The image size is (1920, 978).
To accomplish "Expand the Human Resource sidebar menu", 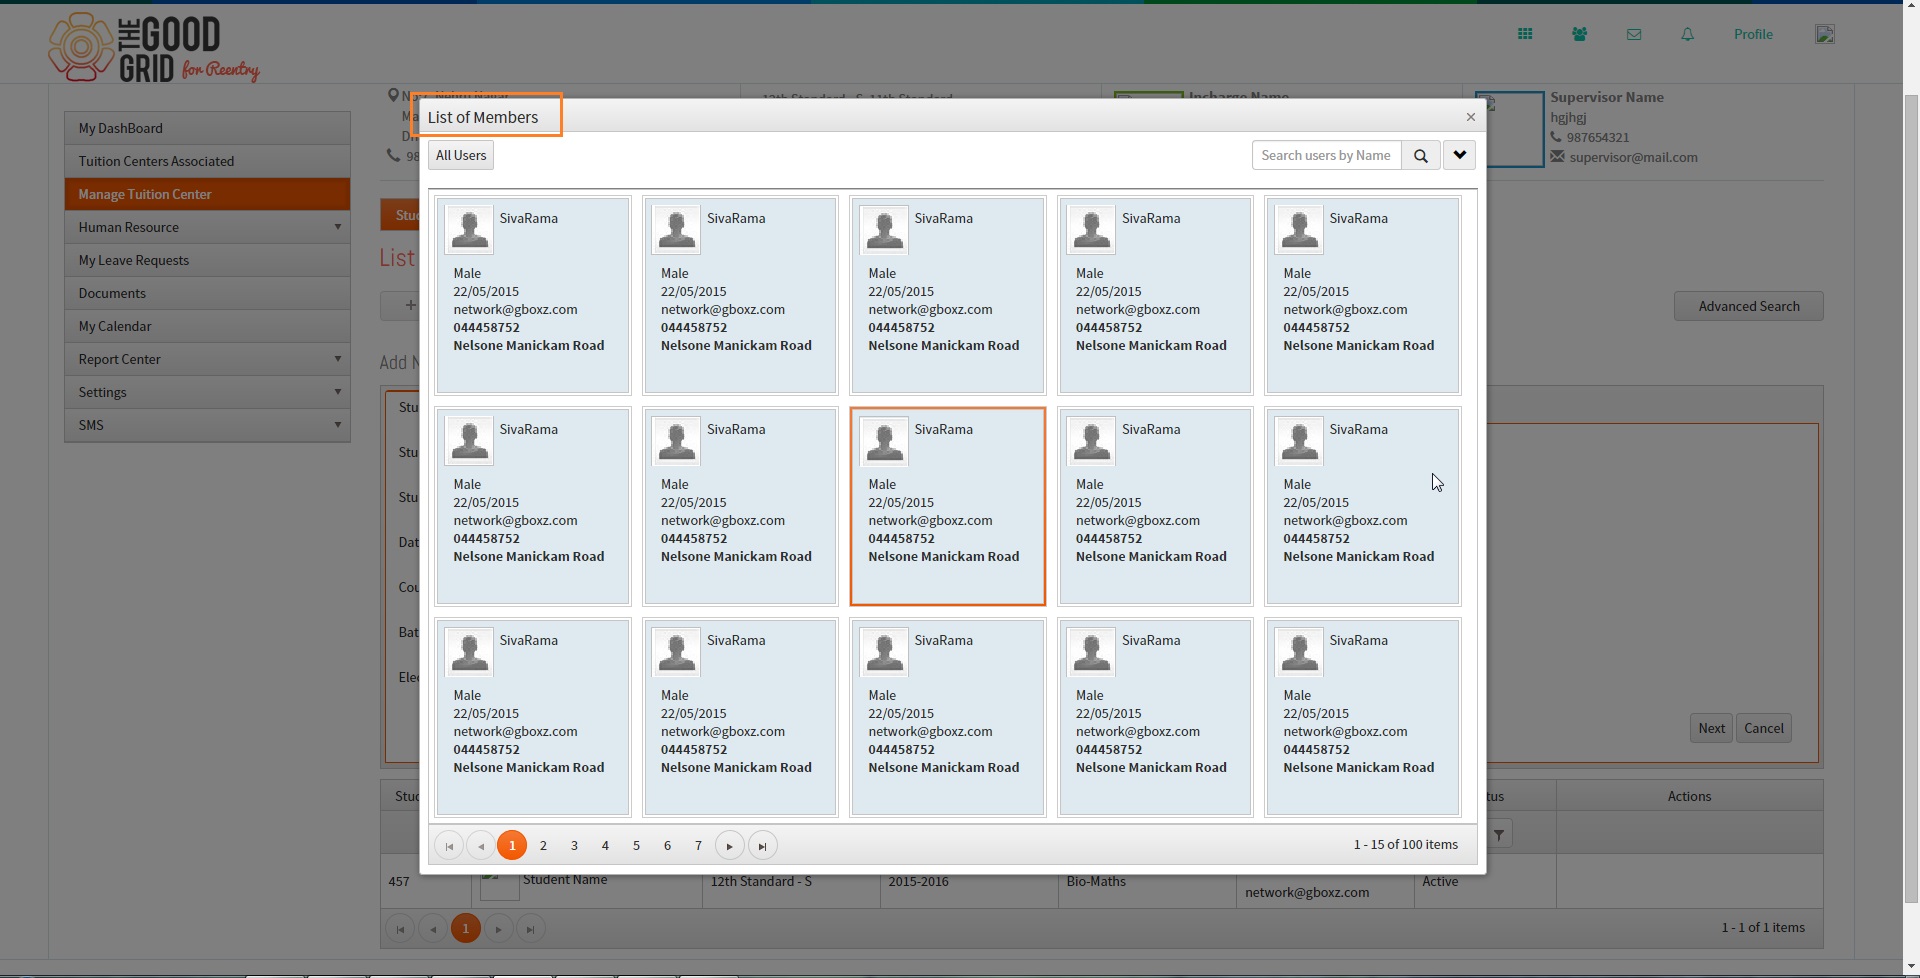I will [x=207, y=227].
